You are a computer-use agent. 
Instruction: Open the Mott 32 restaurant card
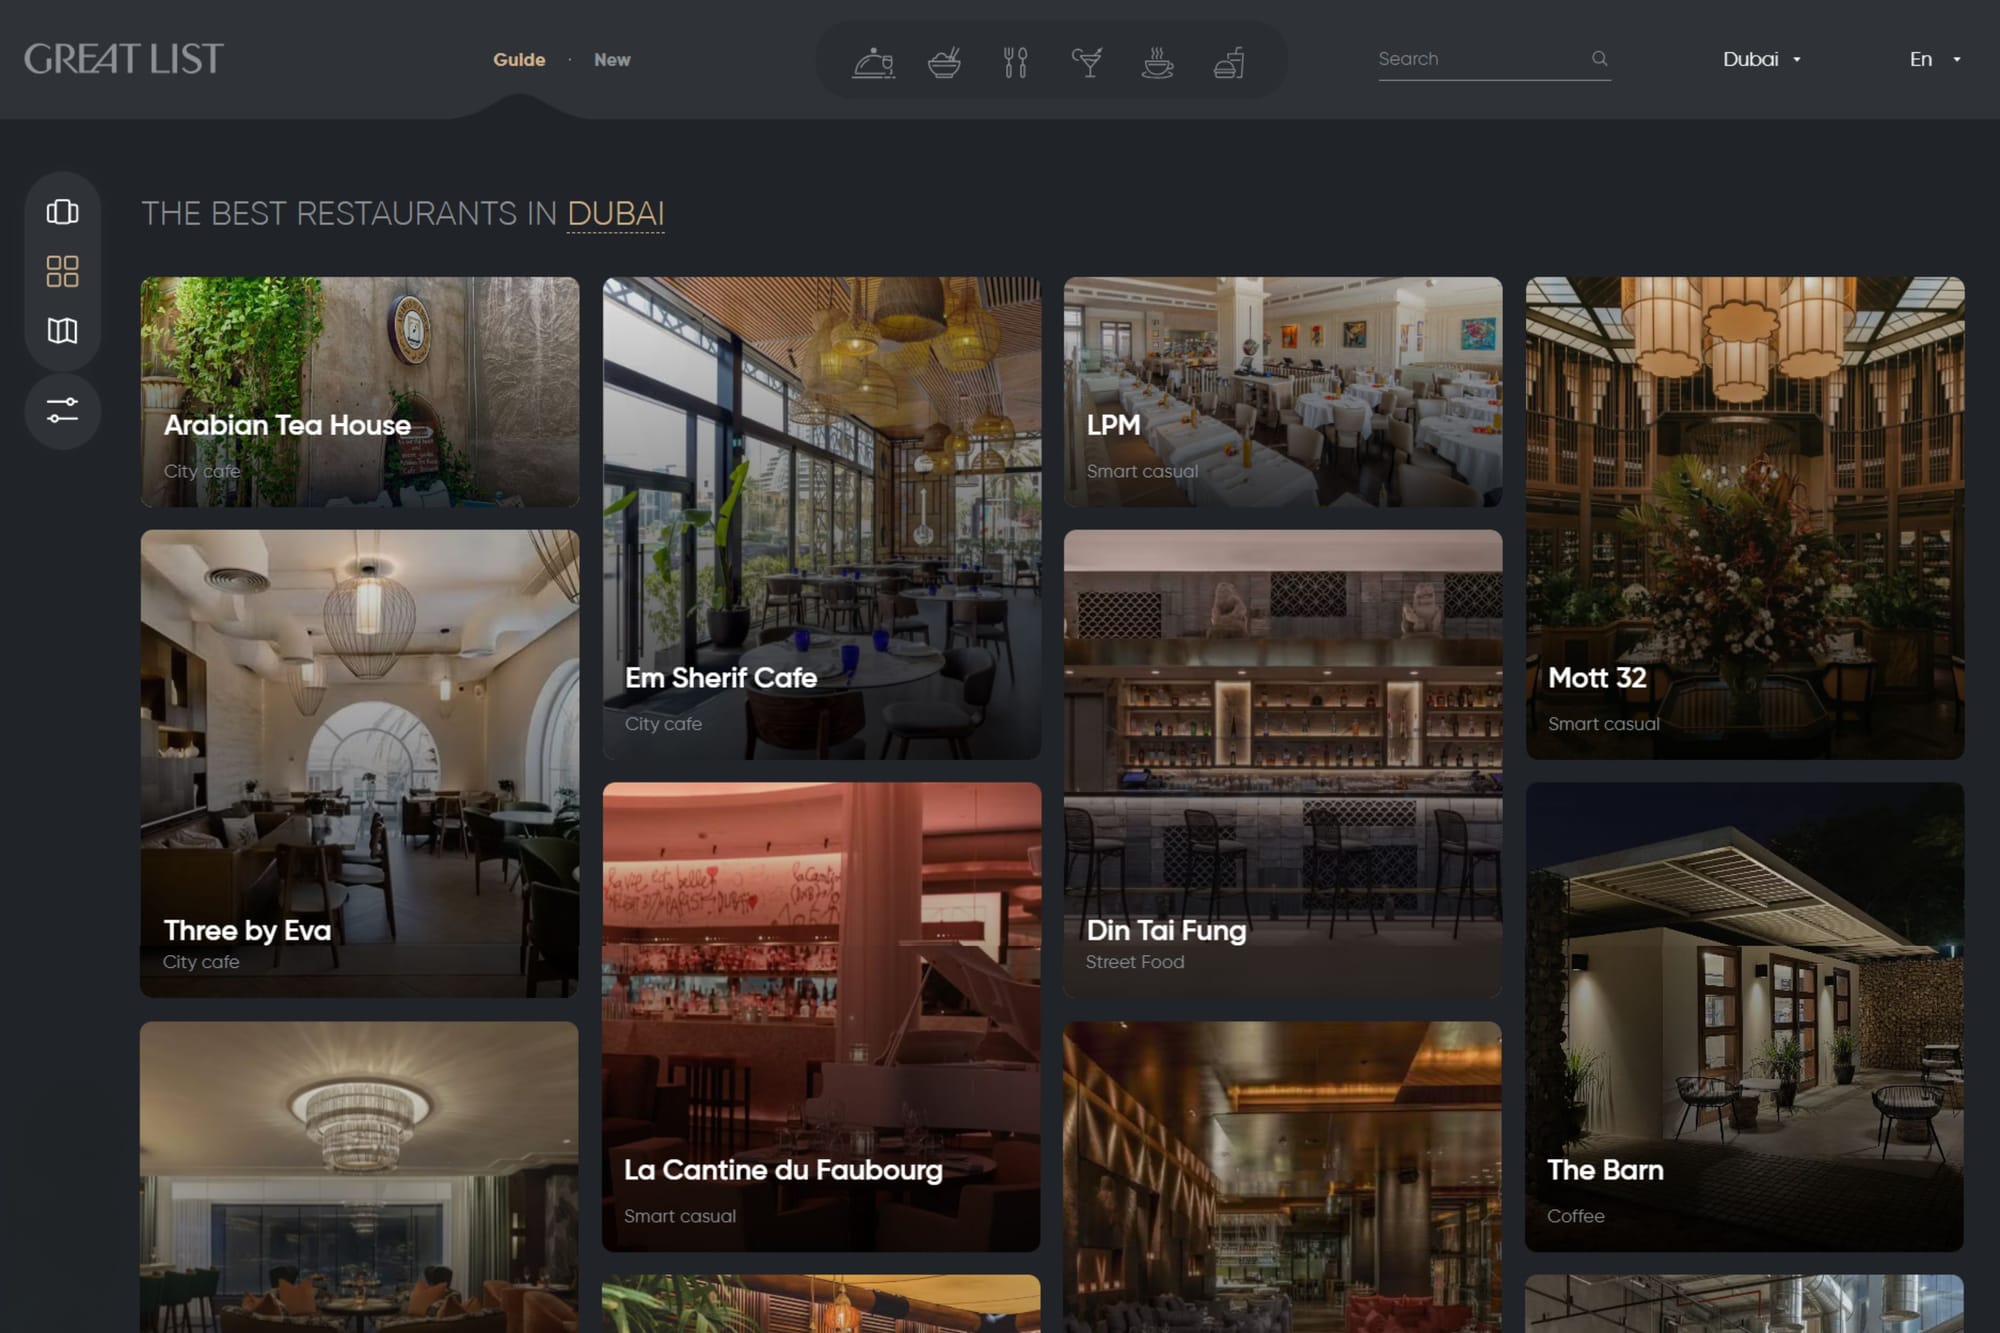[1744, 517]
